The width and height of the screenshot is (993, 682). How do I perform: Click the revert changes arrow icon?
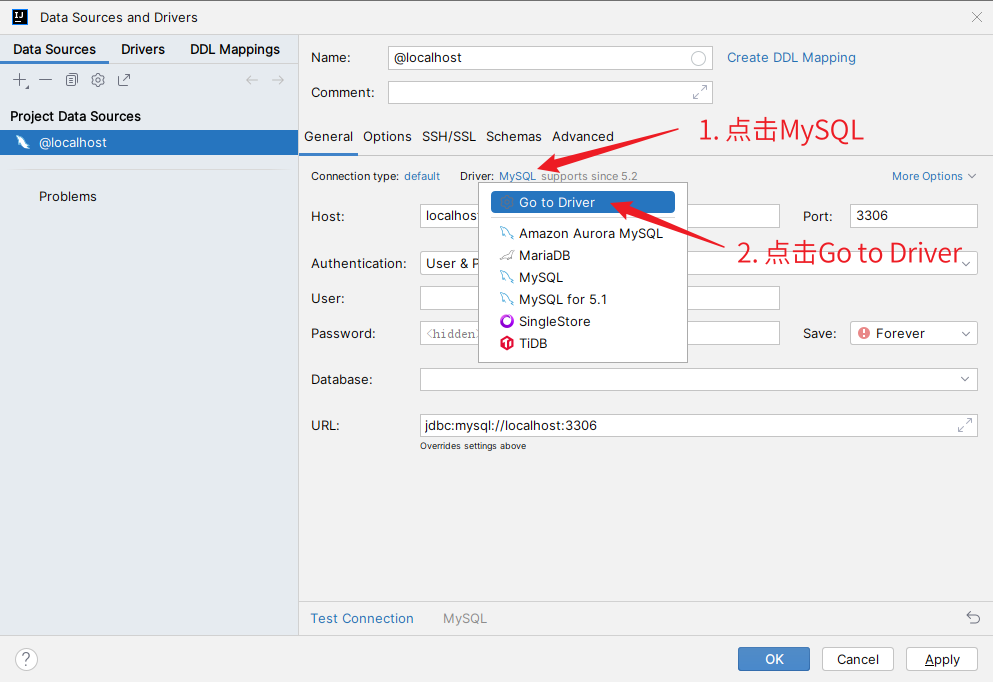point(973,618)
